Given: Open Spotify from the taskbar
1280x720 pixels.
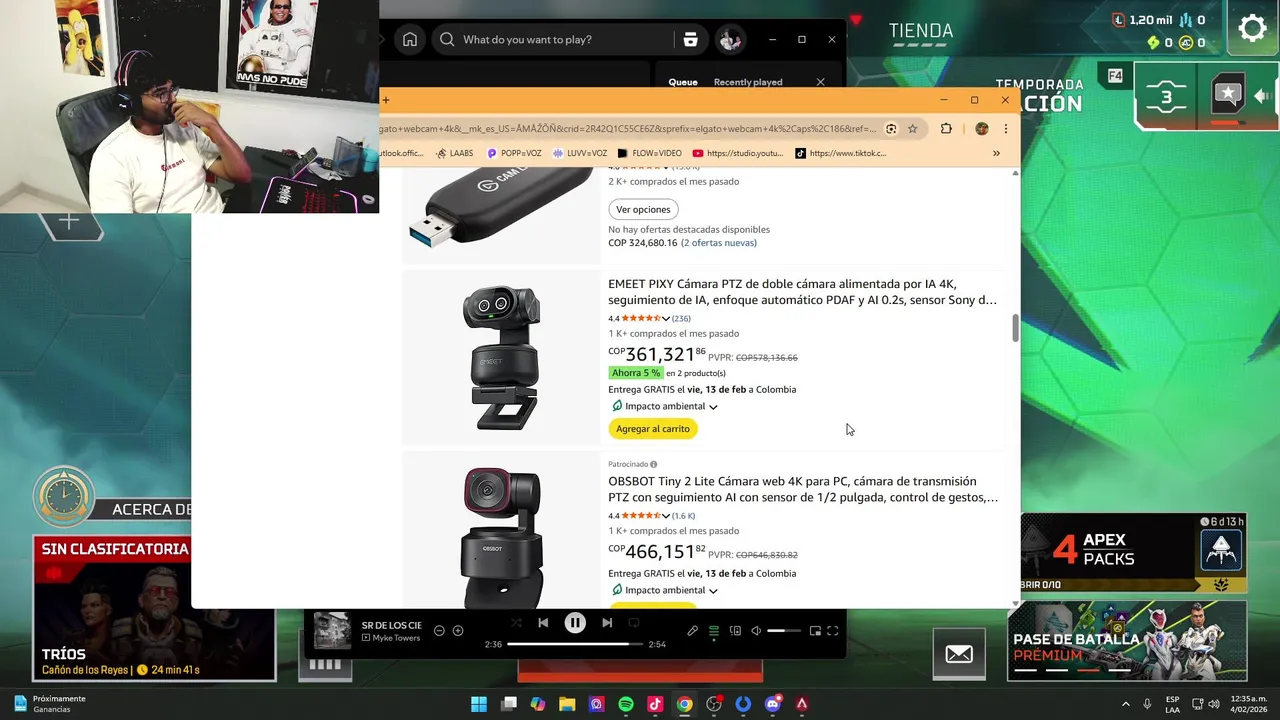Looking at the screenshot, I should (x=626, y=704).
